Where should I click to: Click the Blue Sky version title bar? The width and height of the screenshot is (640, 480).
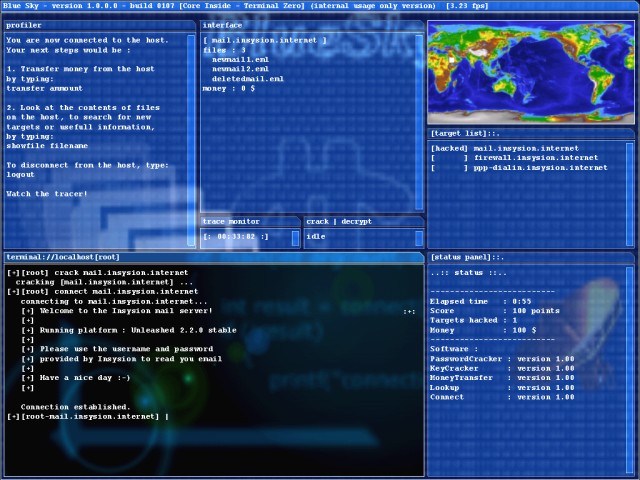(x=320, y=6)
